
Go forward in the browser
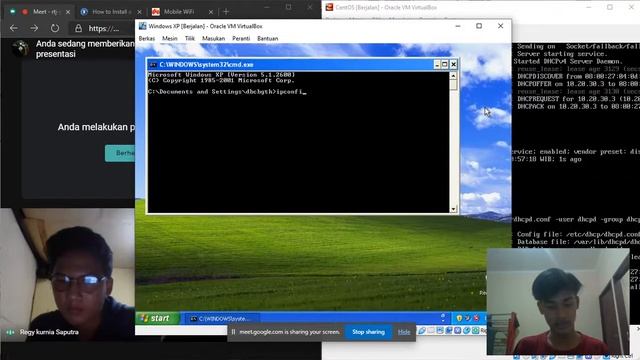[34, 28]
